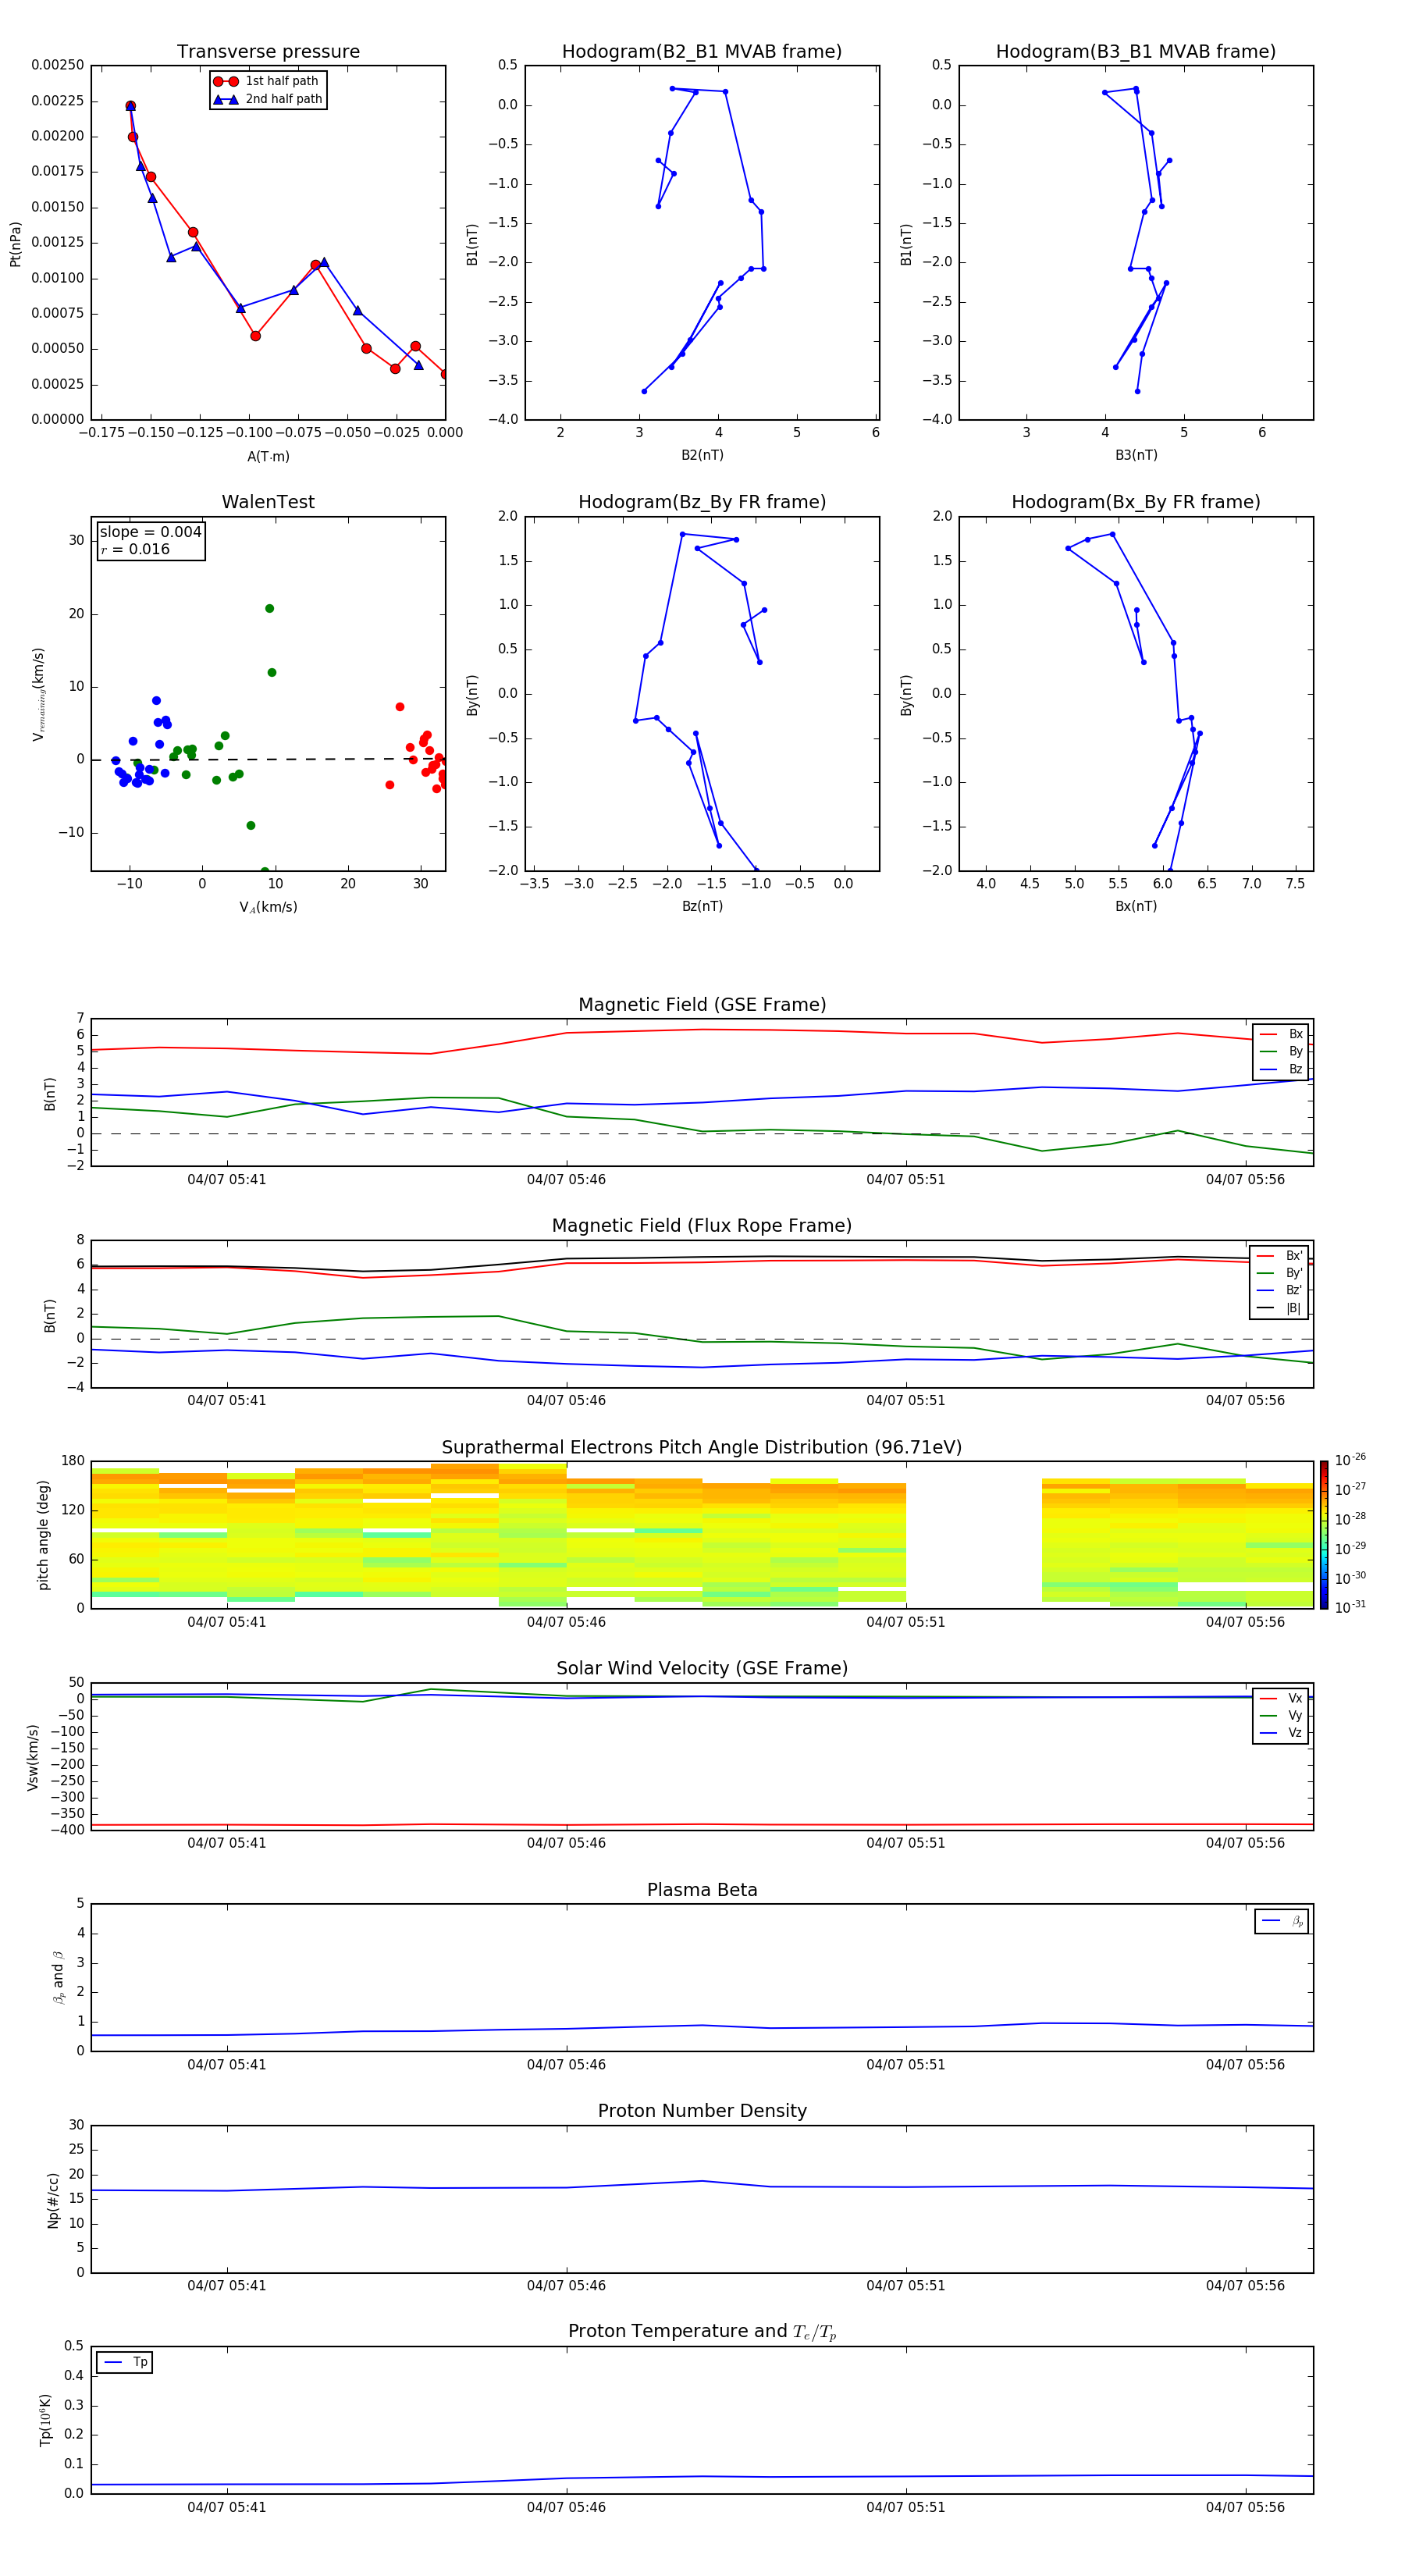Click the "Bx(nT)" x-axis label
This screenshot has width=1405, height=2576.
1136,906
